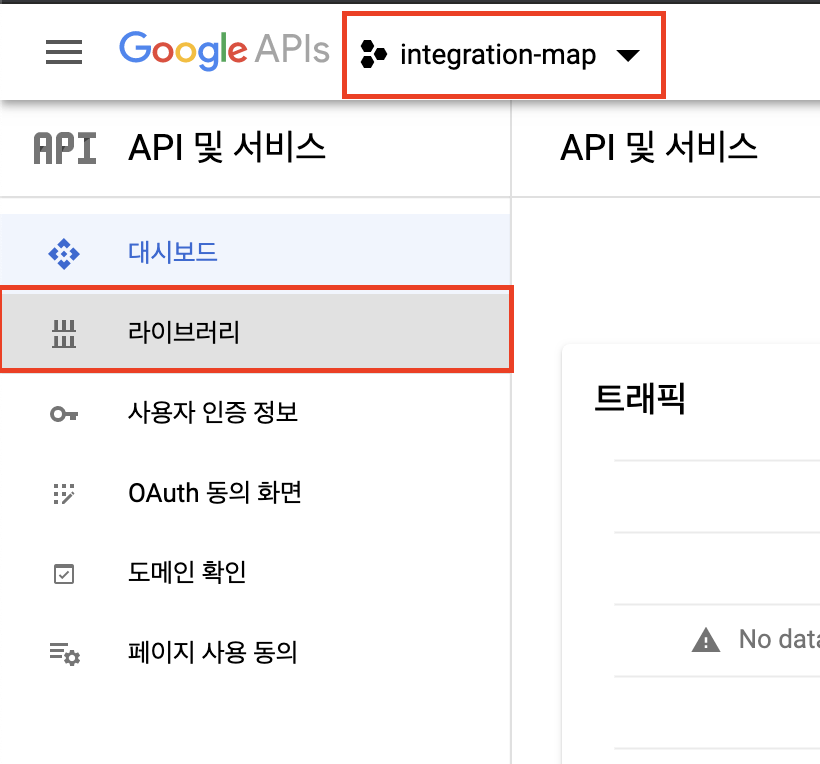820x764 pixels.
Task: Open the integration-map project selector
Action: coord(504,55)
